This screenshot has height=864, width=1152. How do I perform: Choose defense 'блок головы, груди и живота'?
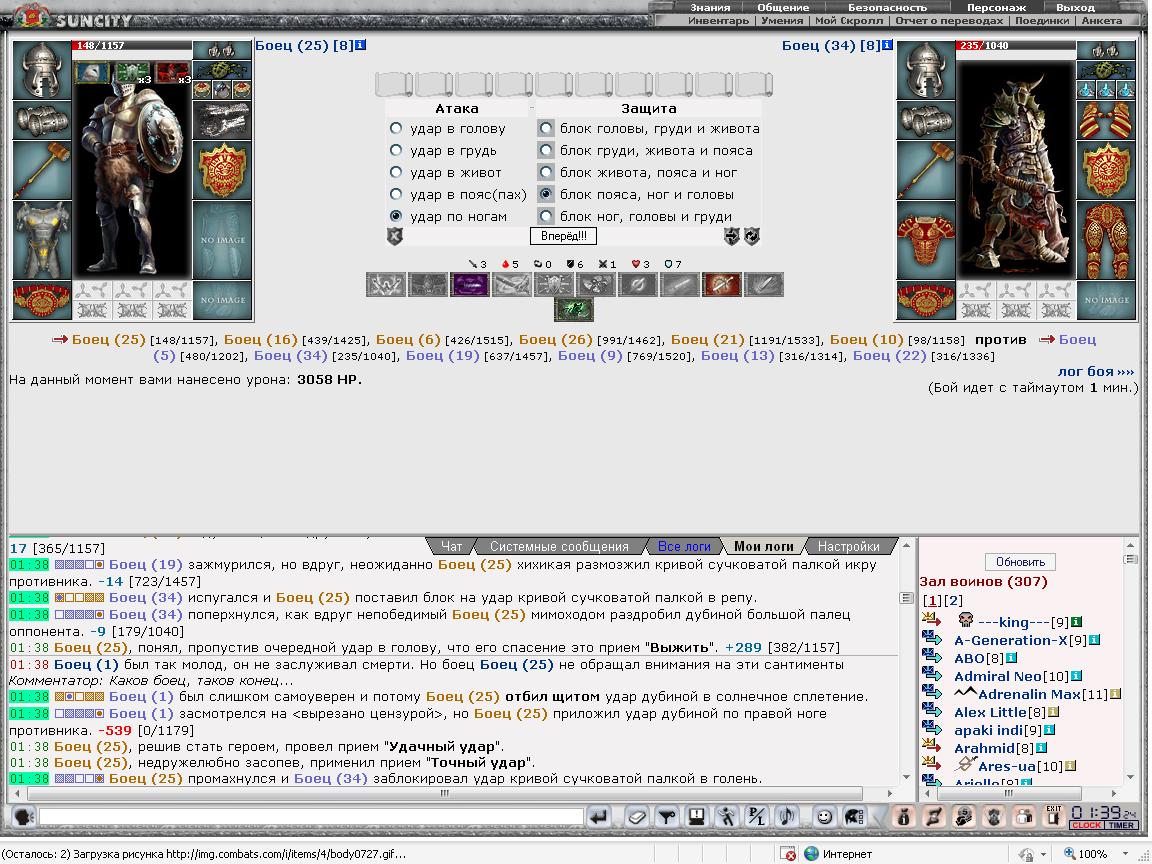546,129
